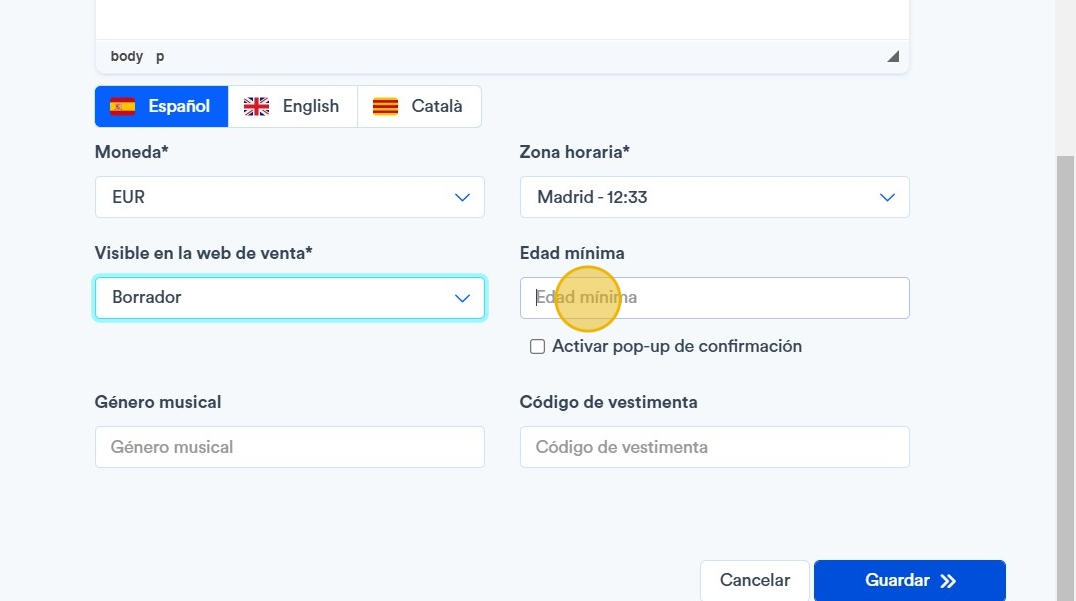Click the Spanish flag icon

tap(123, 107)
